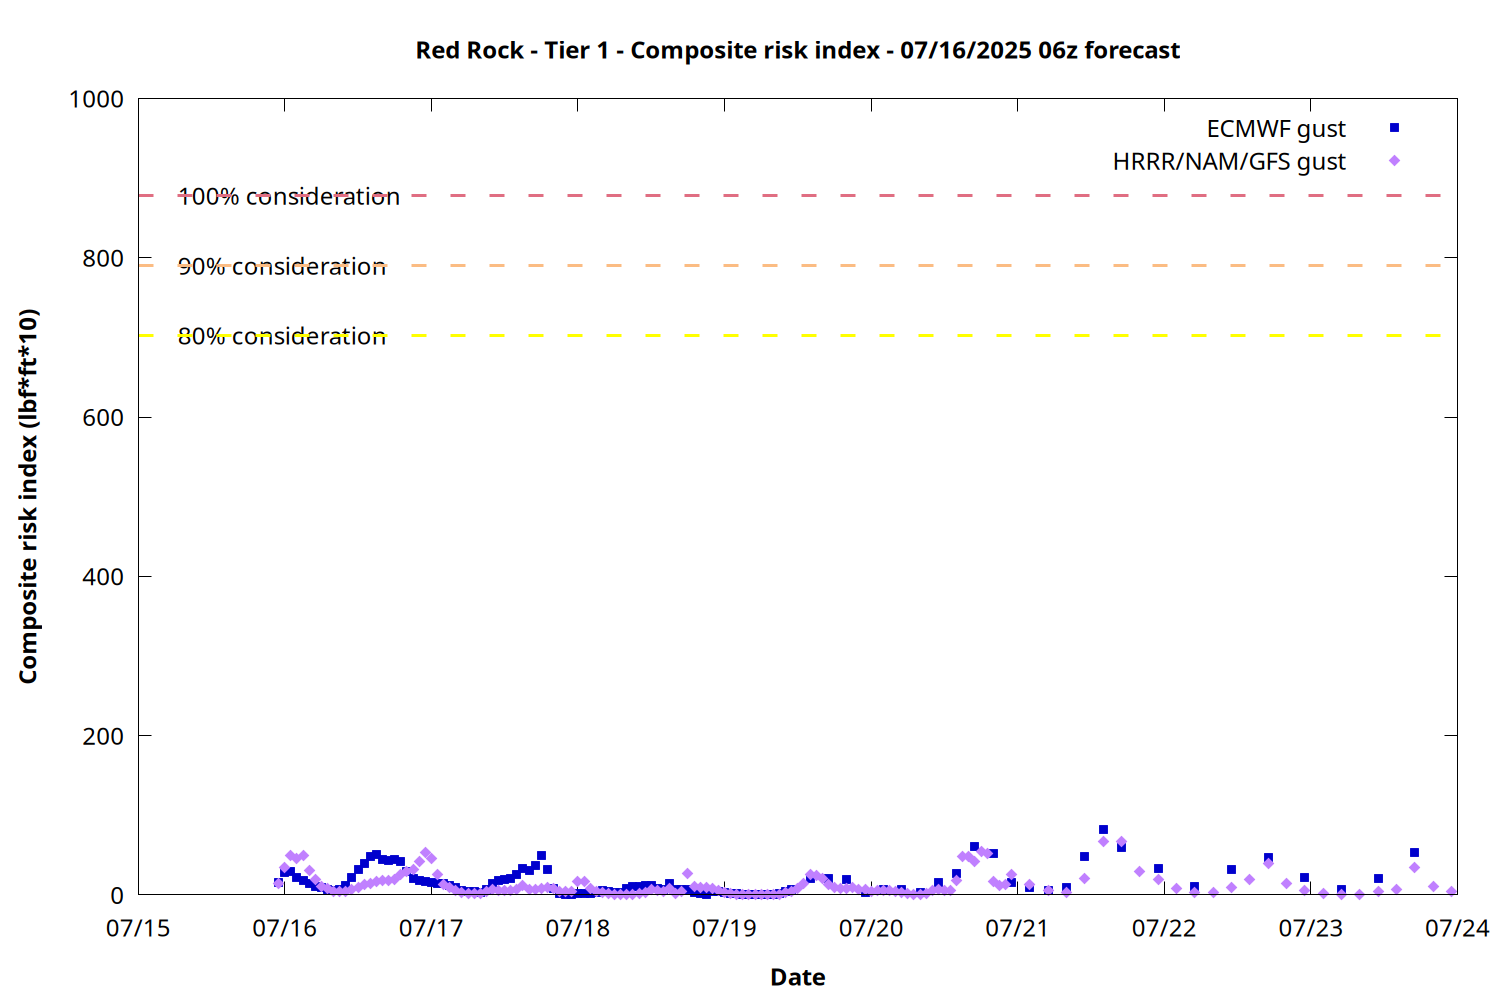The width and height of the screenshot is (1500, 1000).
Task: Click the y-axis title Composite risk index
Action: (28, 496)
